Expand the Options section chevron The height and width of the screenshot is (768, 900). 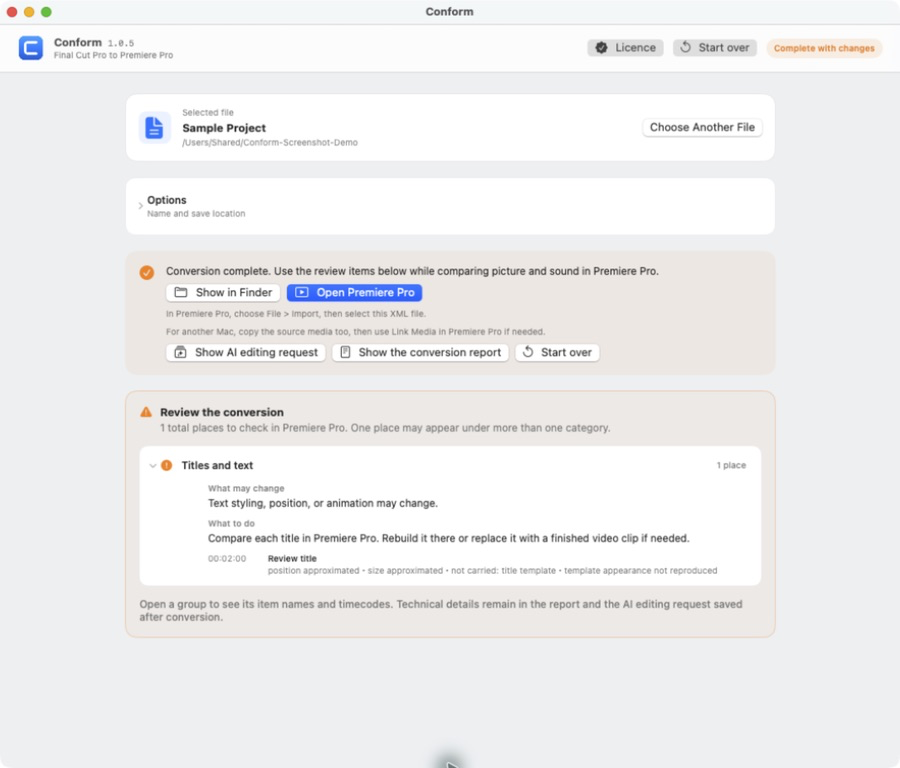(x=141, y=206)
